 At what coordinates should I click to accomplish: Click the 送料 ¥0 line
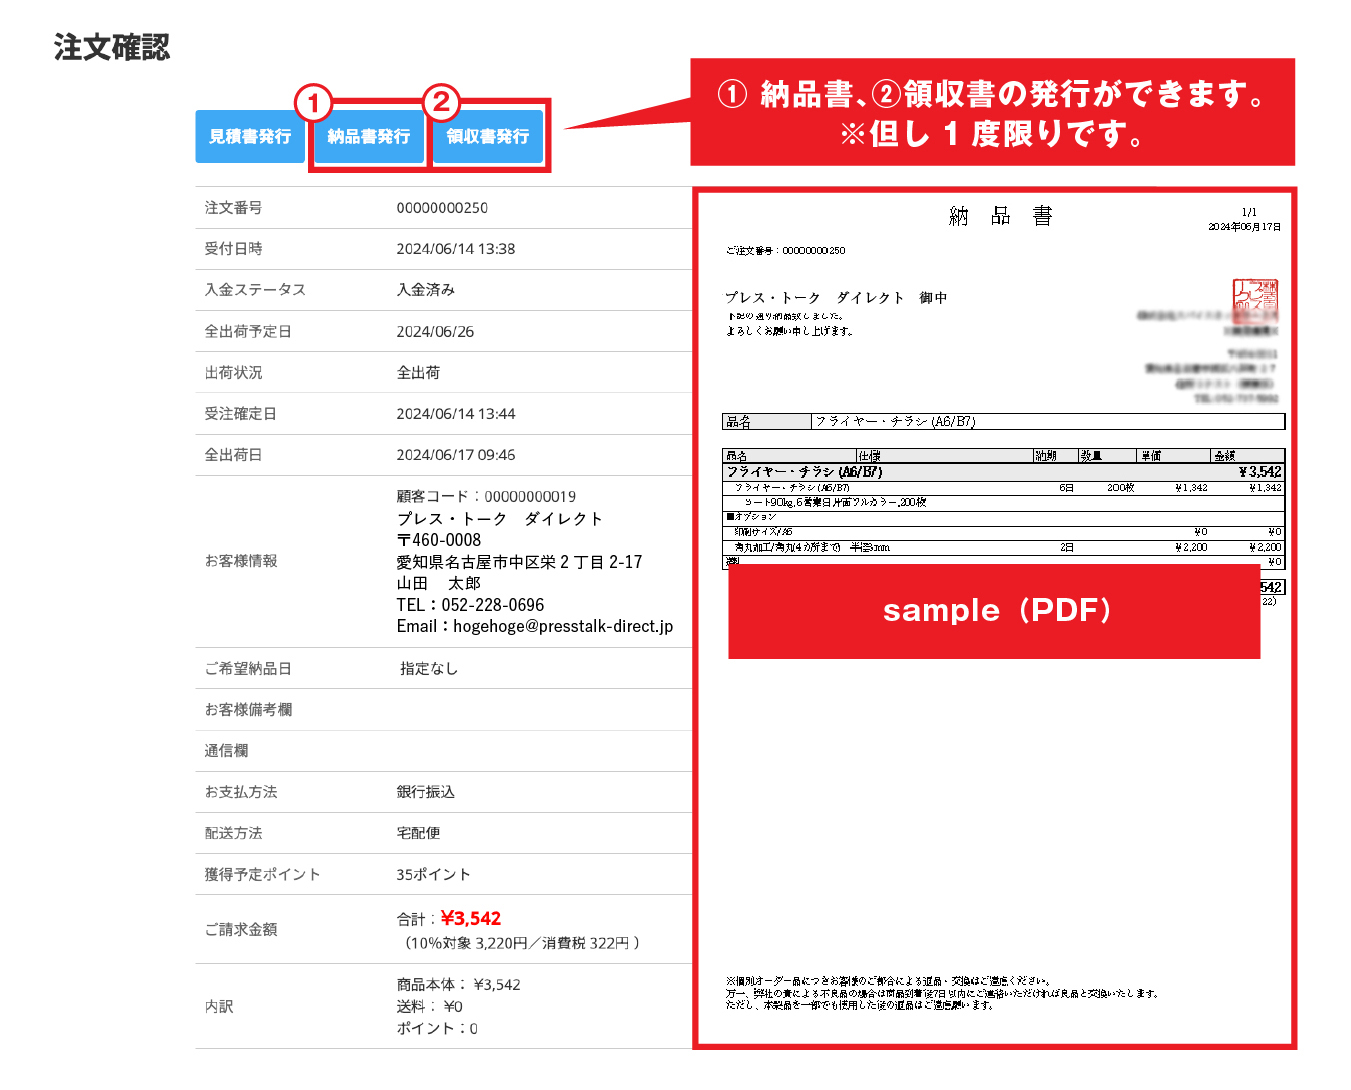429,1007
